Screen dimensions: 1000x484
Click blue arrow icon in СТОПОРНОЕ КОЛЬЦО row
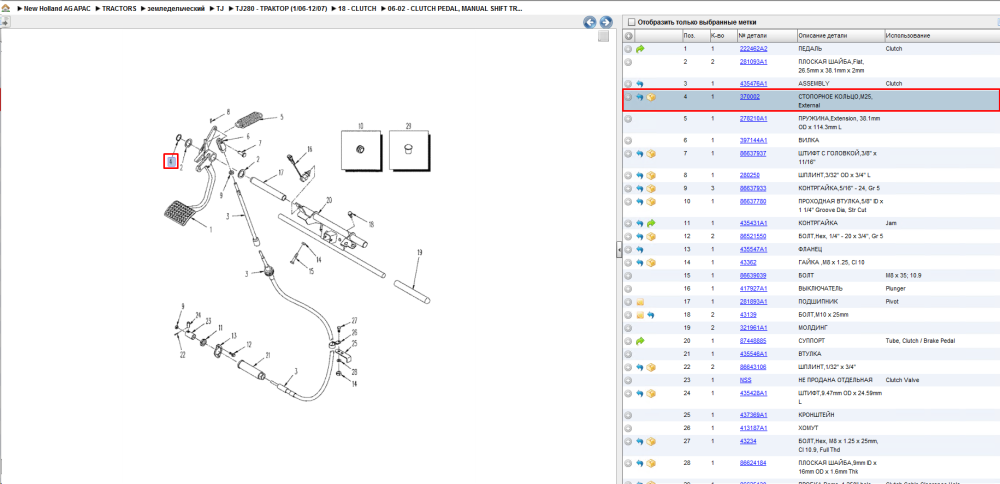tap(640, 98)
